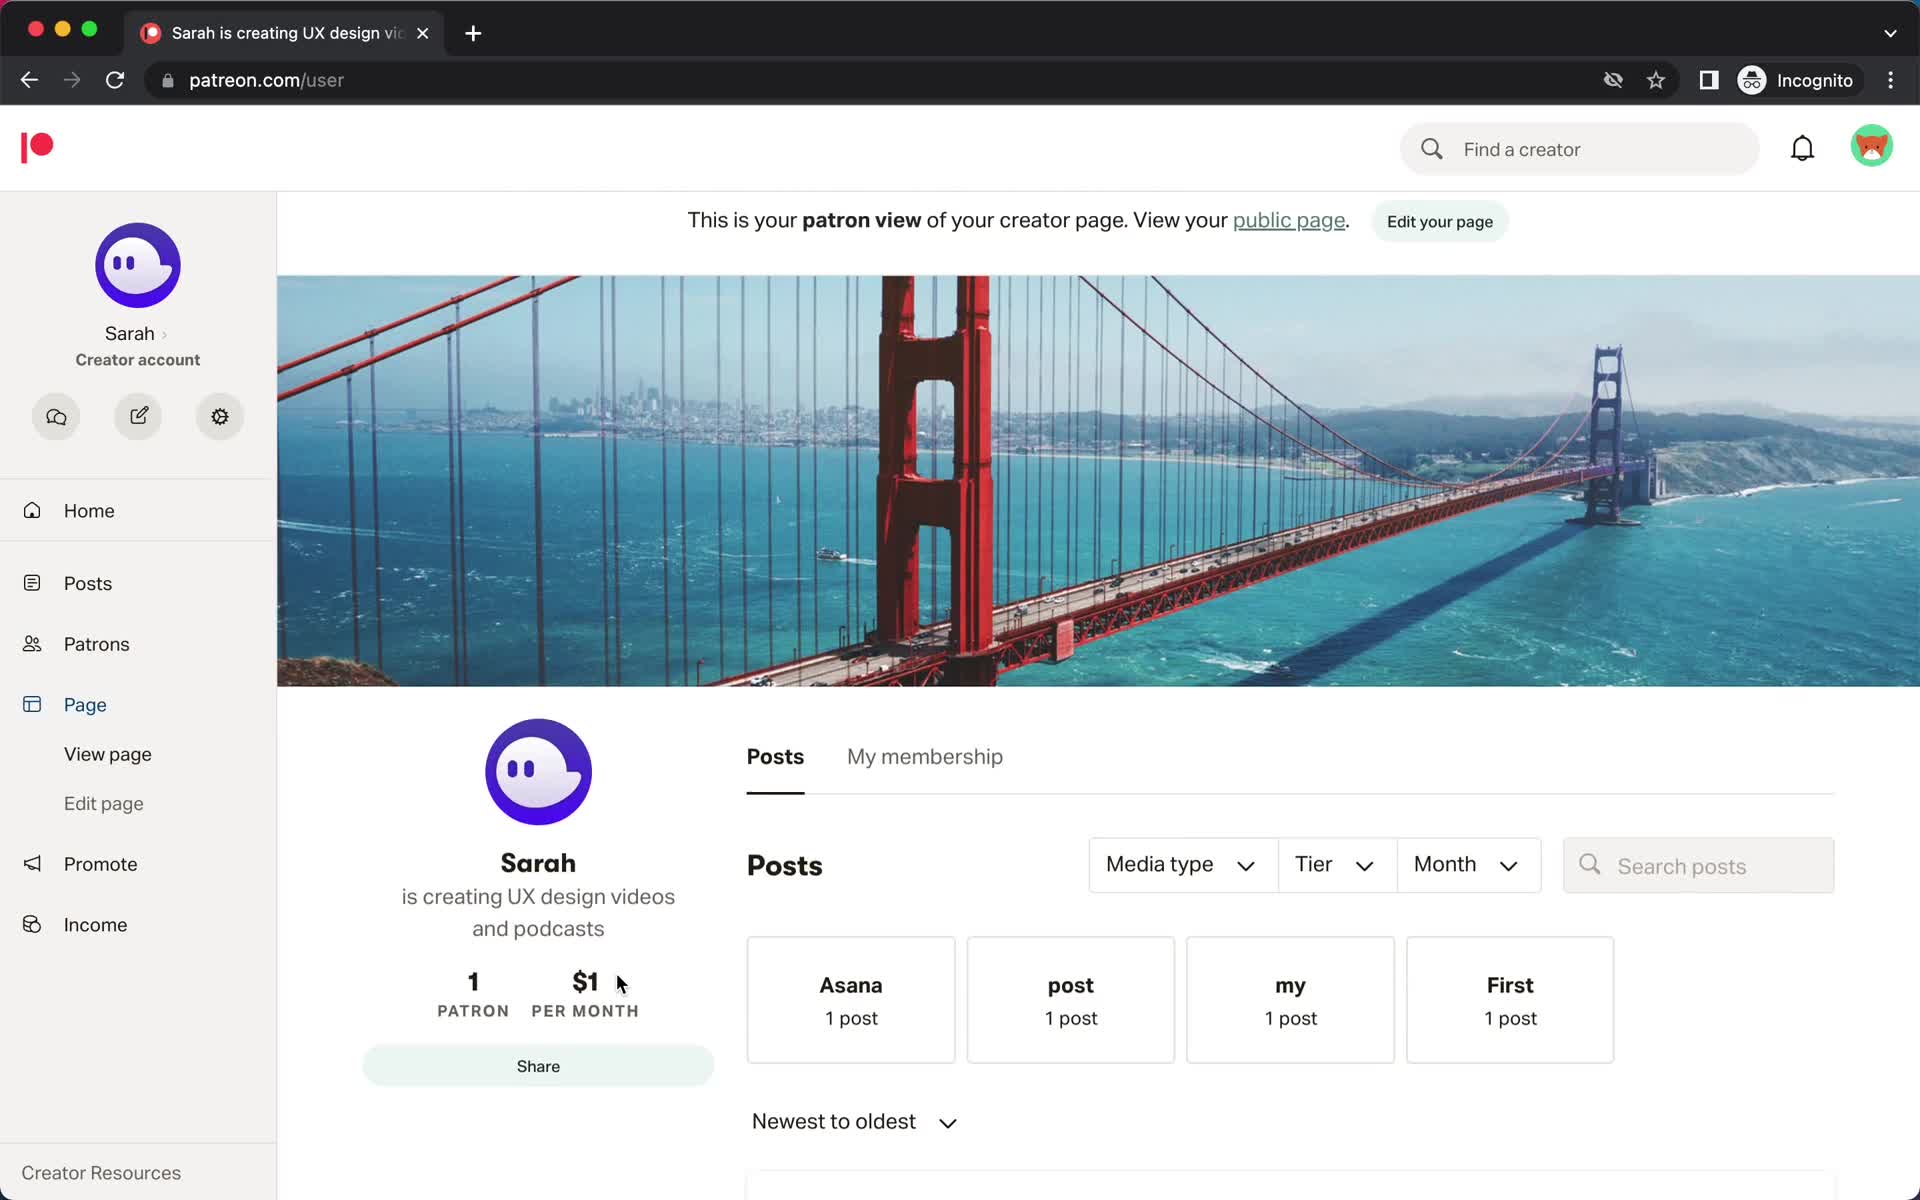1920x1200 pixels.
Task: Click the Page layout icon
Action: [32, 705]
